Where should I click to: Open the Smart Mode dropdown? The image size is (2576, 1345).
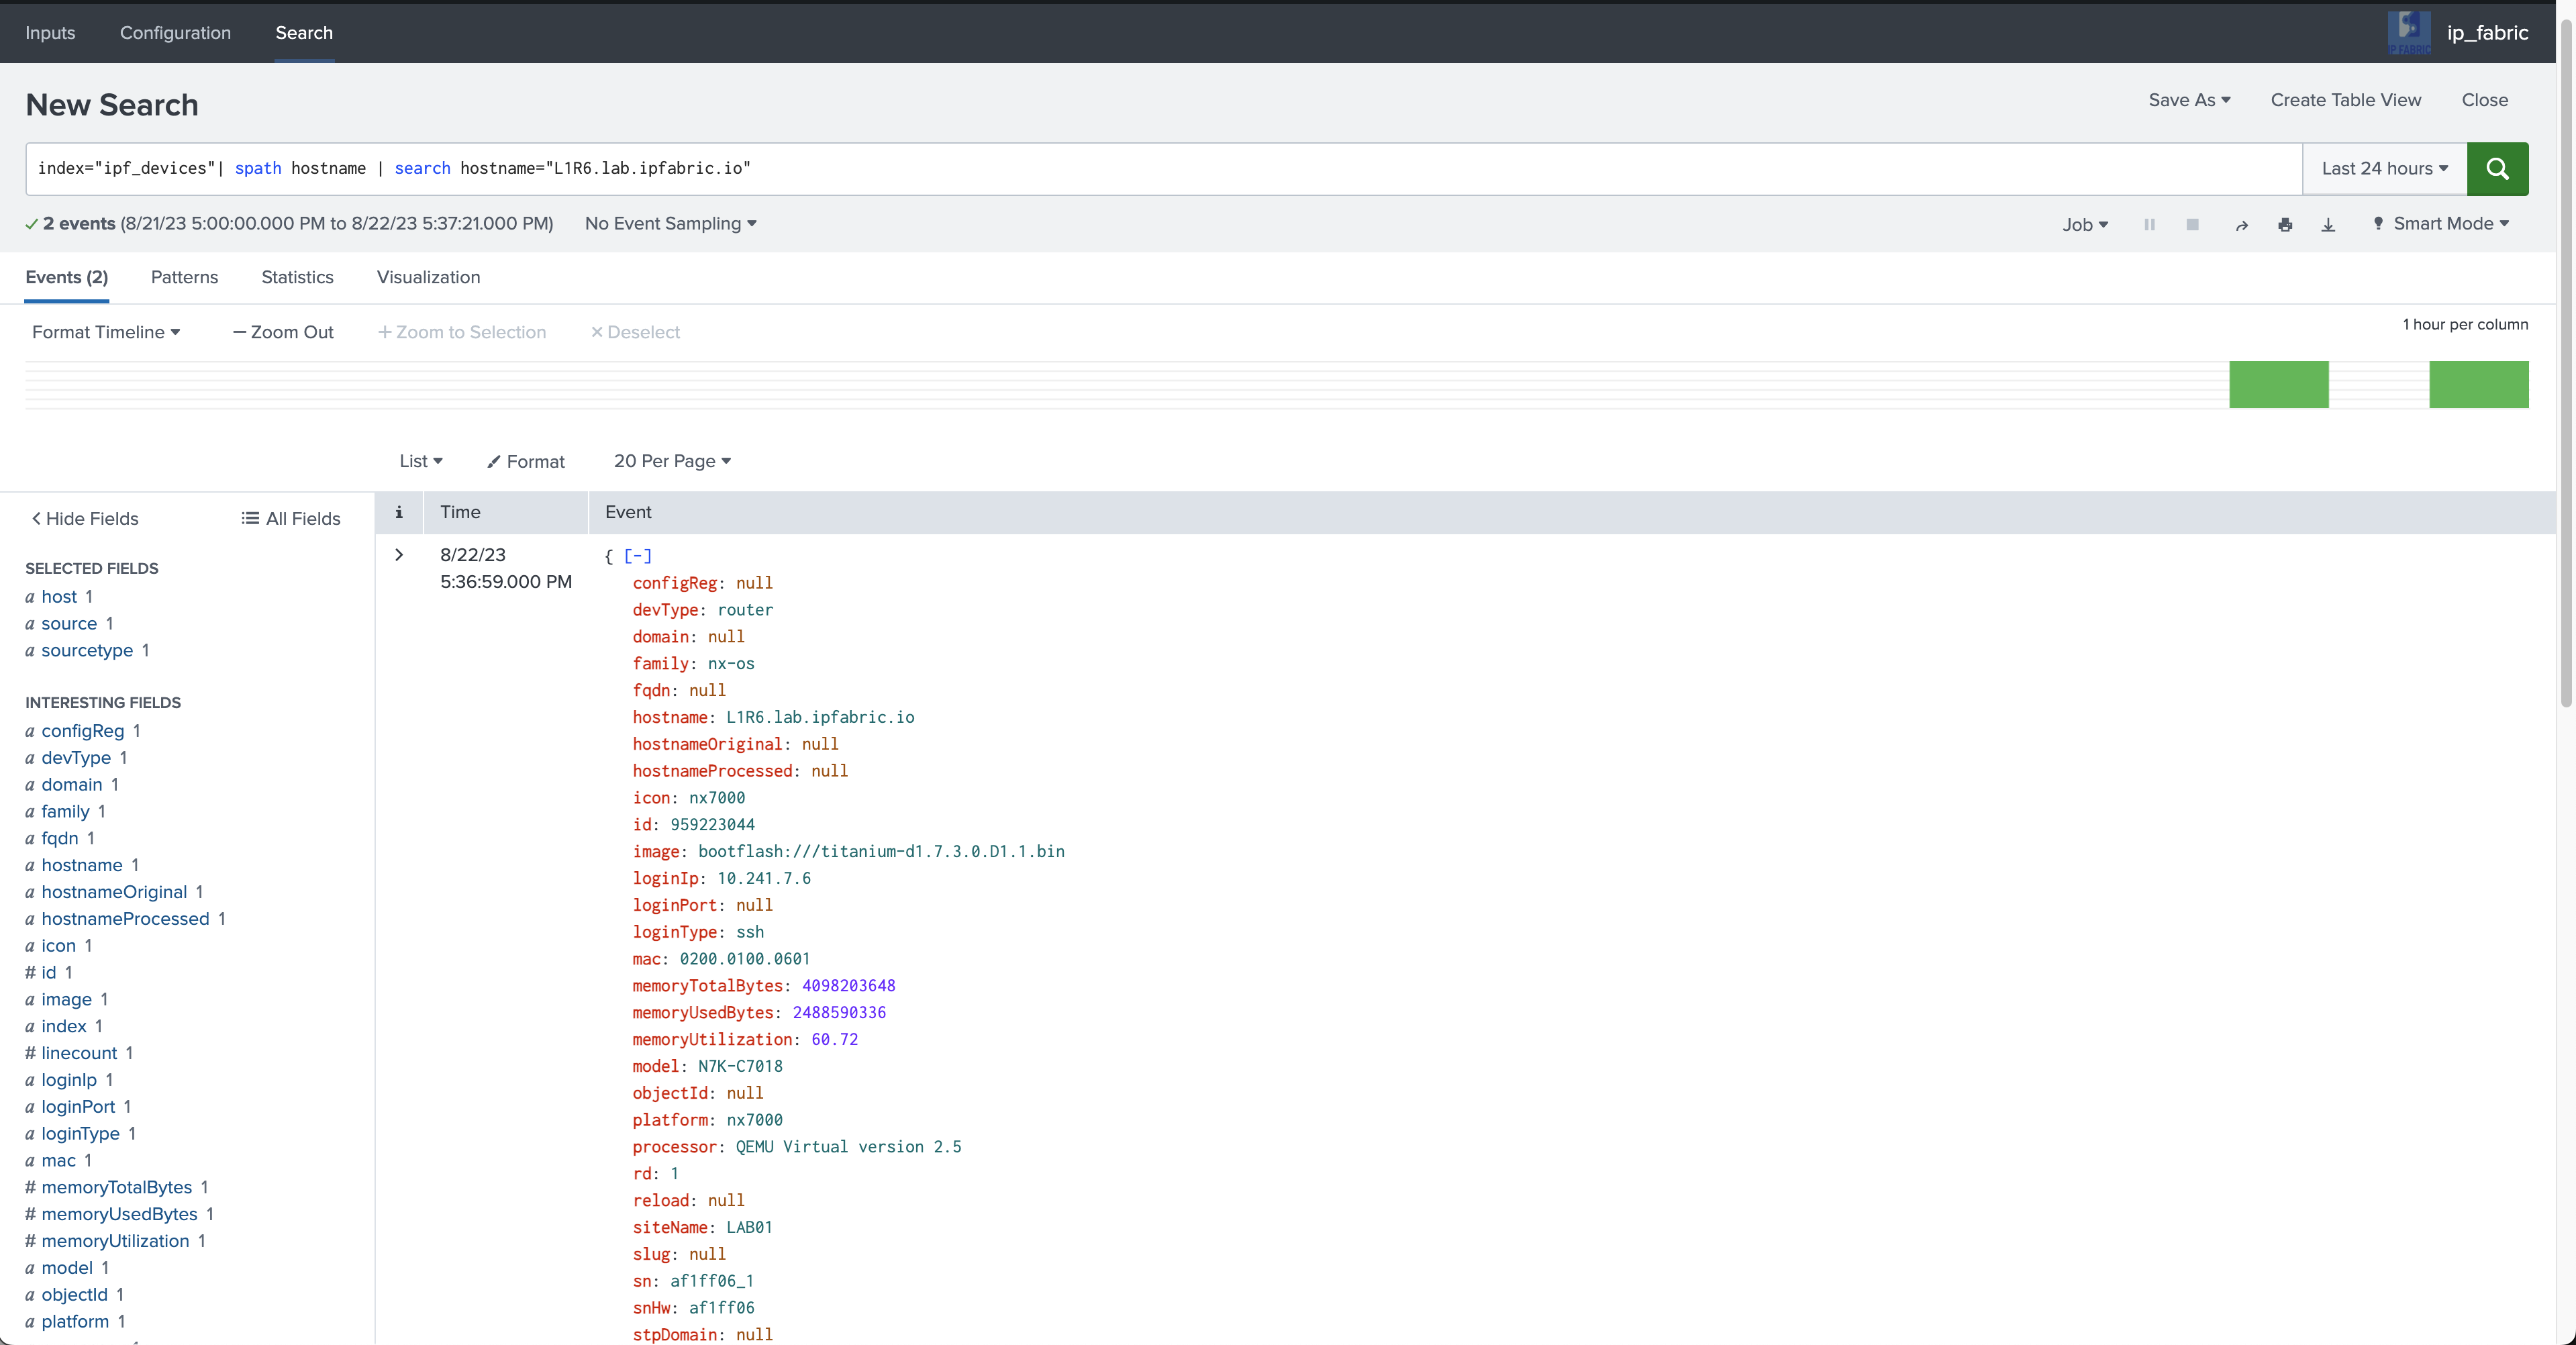pyautogui.click(x=2442, y=224)
